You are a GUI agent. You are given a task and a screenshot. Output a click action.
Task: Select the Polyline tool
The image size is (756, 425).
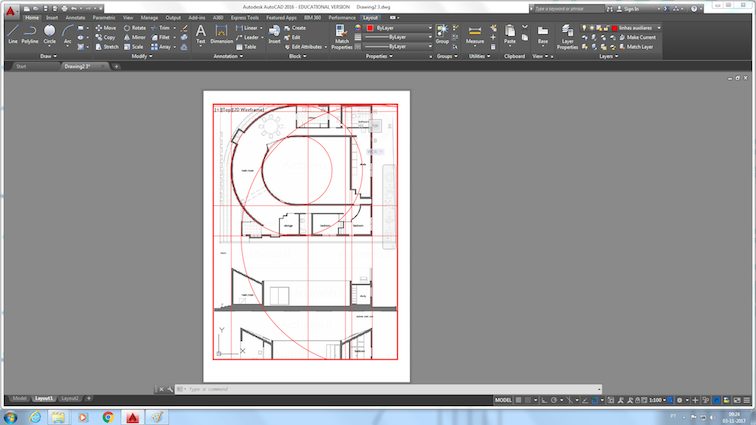pos(30,35)
